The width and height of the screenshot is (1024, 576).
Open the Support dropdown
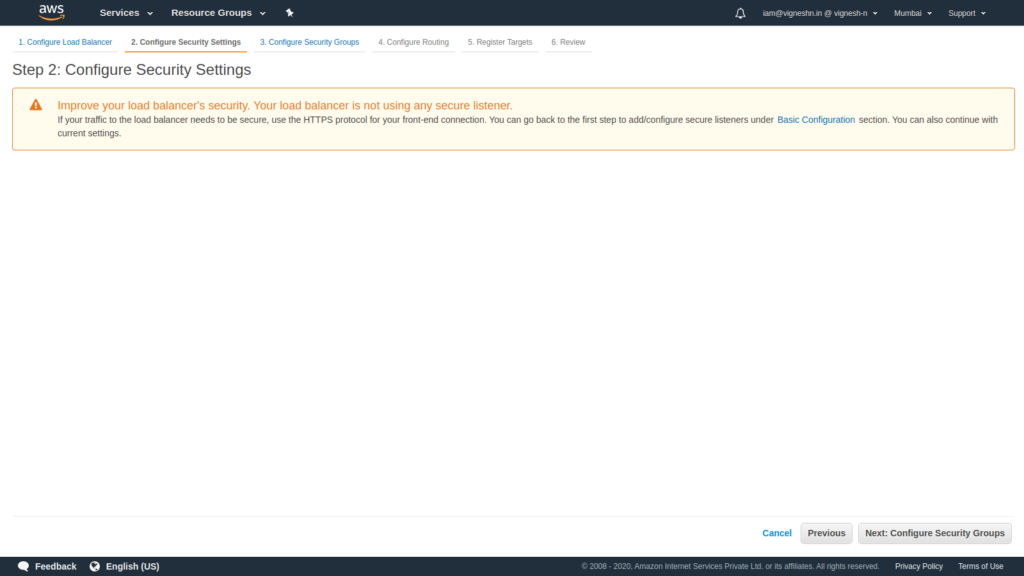point(967,13)
